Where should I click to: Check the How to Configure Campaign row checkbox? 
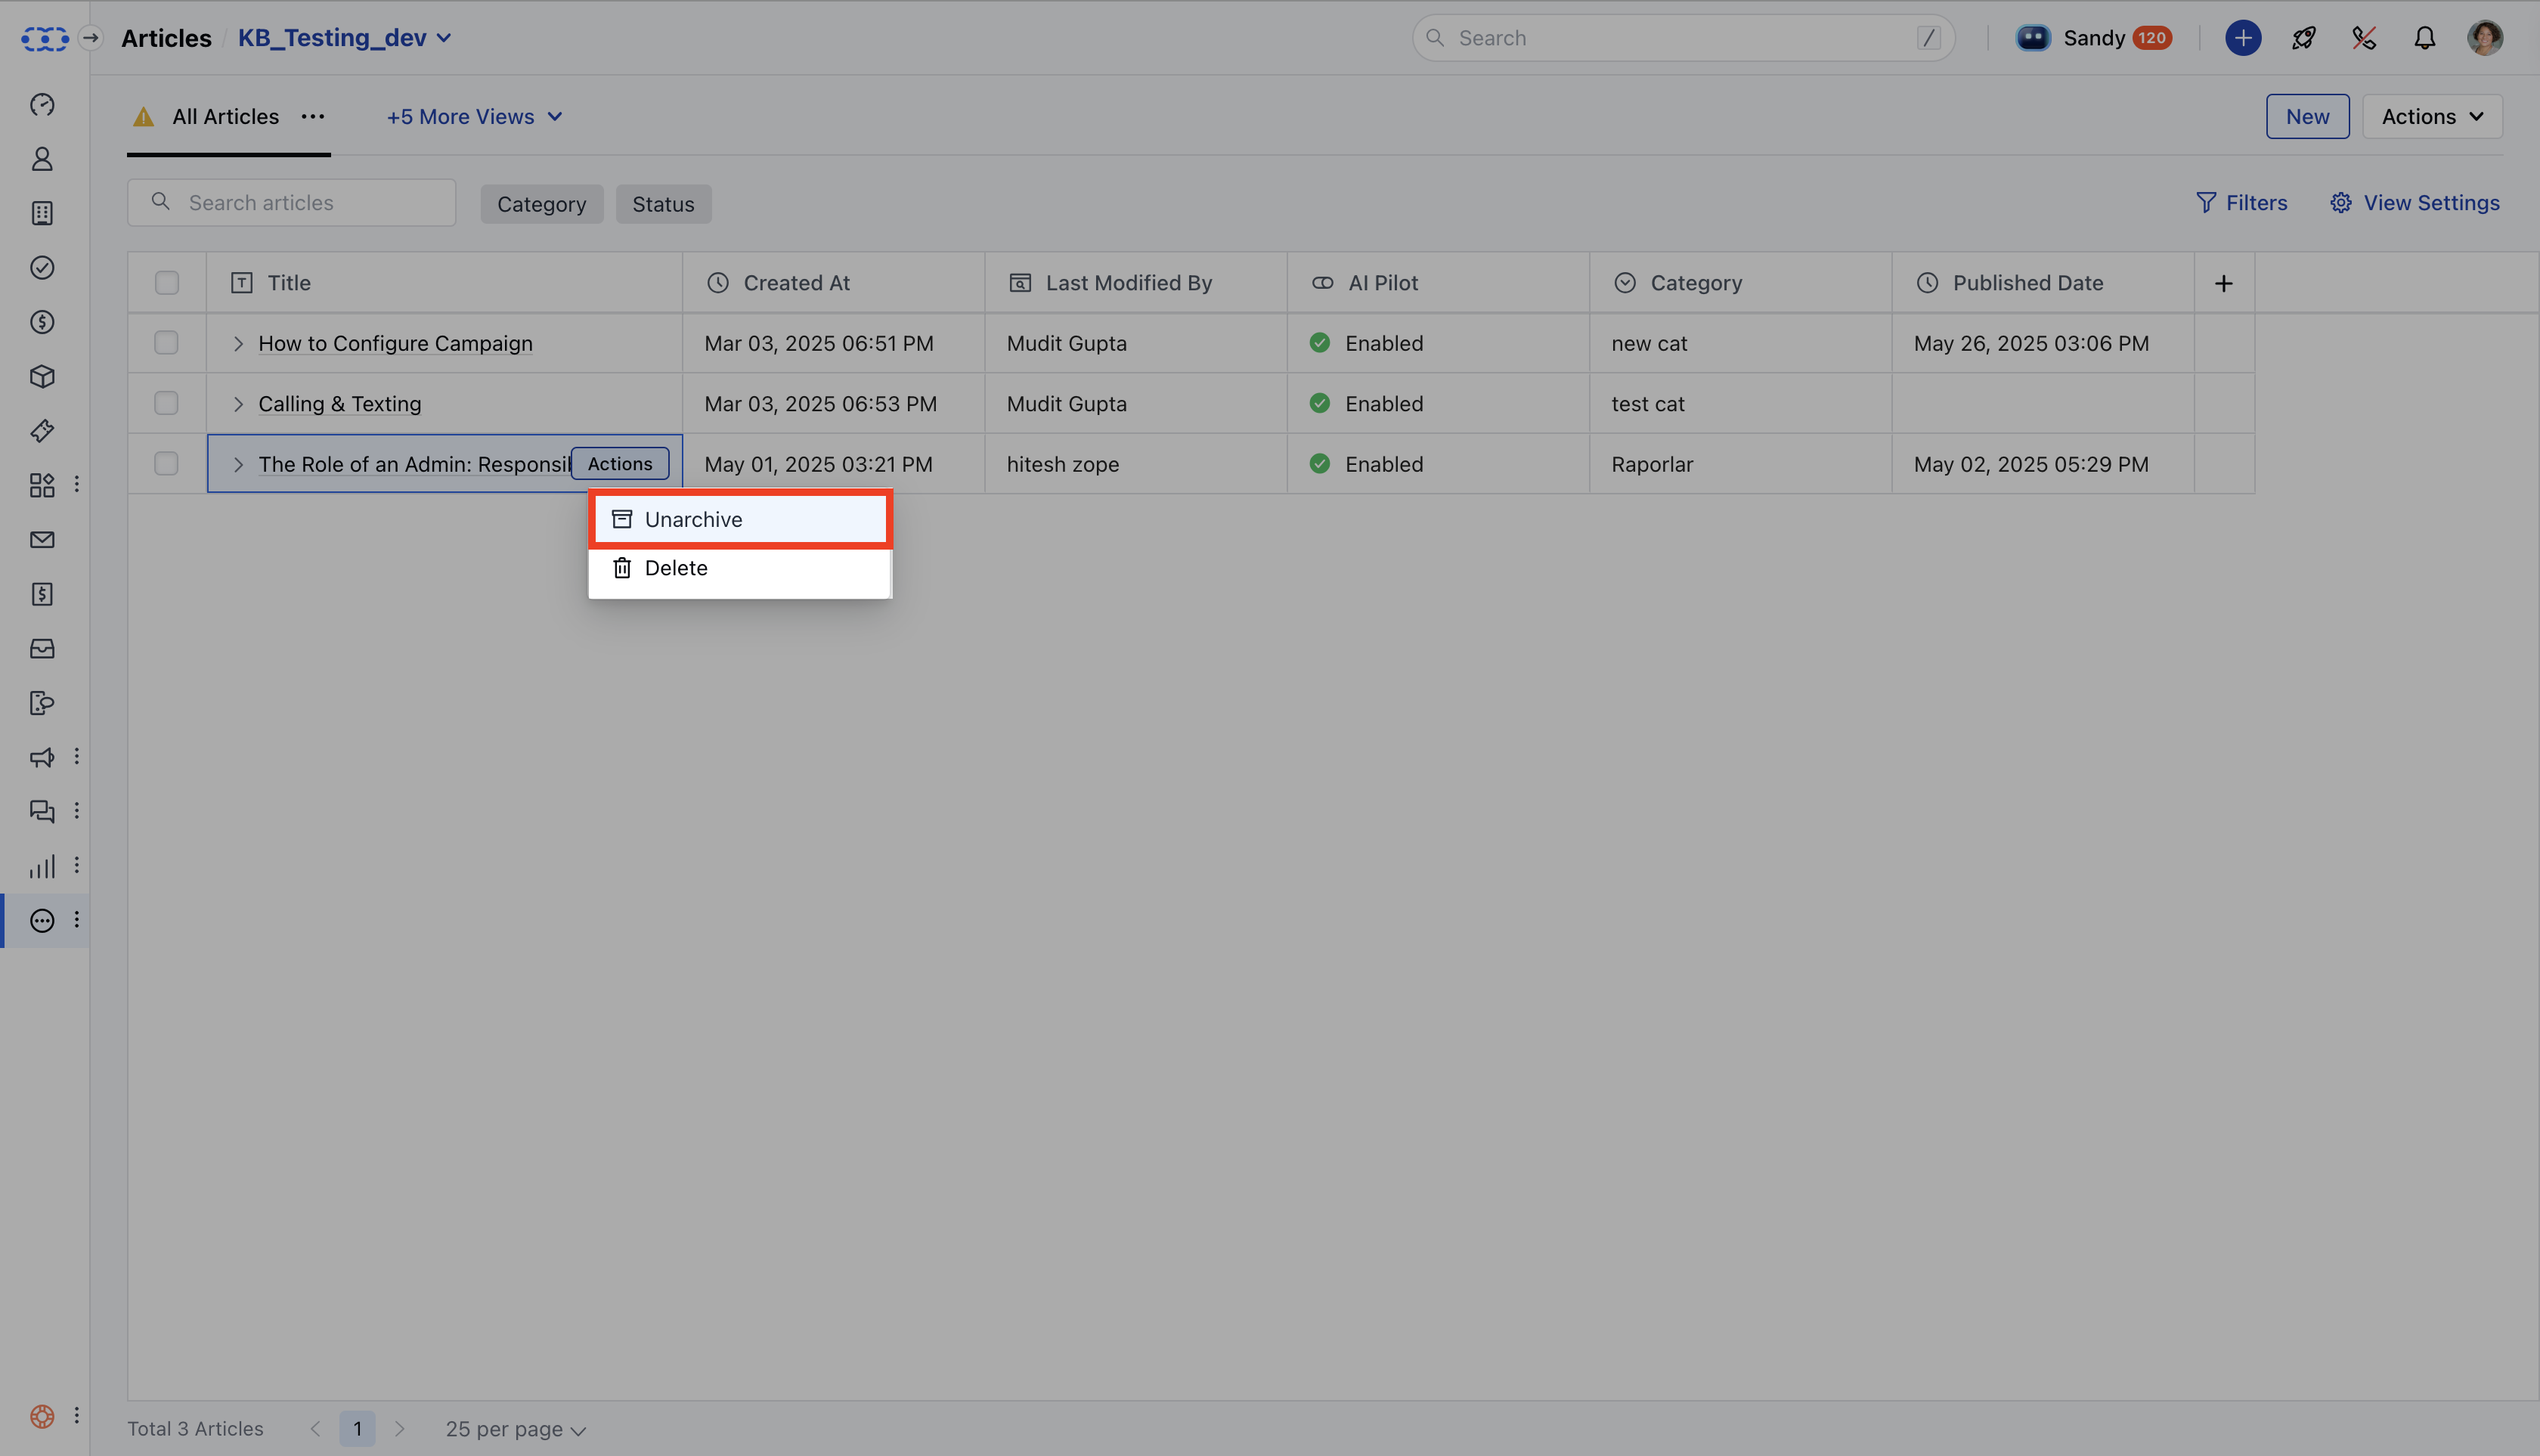166,343
